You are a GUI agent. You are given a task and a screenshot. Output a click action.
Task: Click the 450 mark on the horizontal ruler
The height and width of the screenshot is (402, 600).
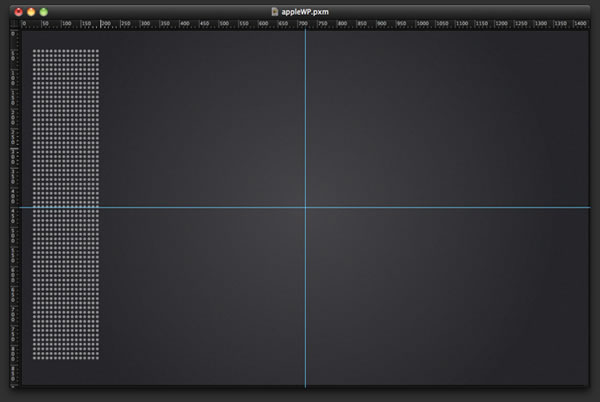[x=205, y=24]
